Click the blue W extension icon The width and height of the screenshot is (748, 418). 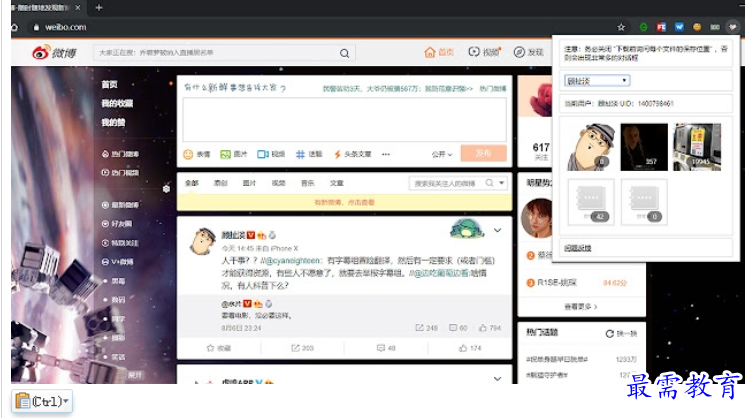click(679, 27)
